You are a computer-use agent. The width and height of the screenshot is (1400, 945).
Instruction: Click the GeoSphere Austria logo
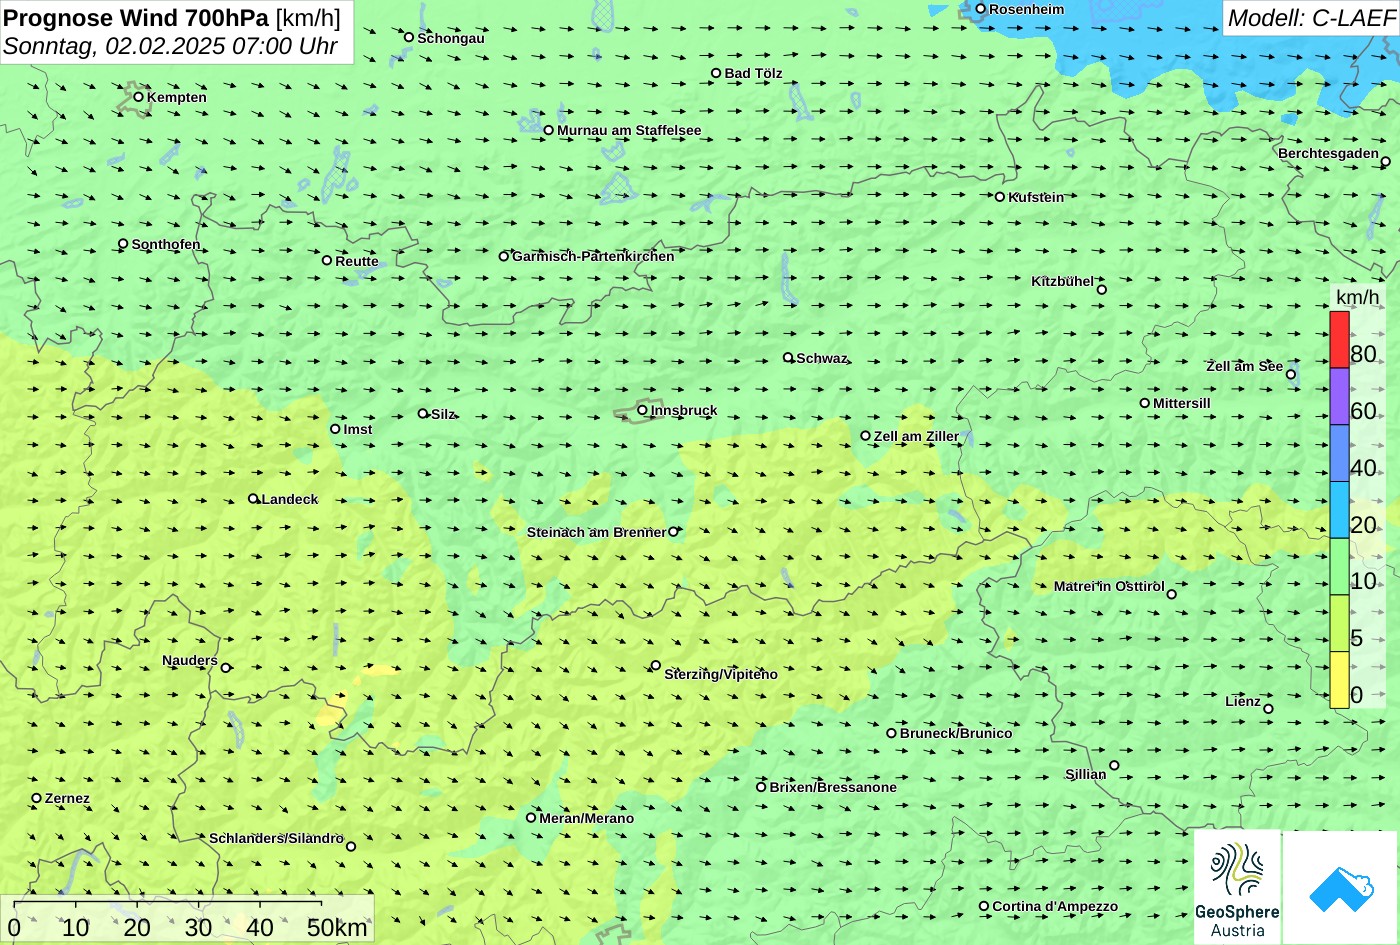(1237, 887)
